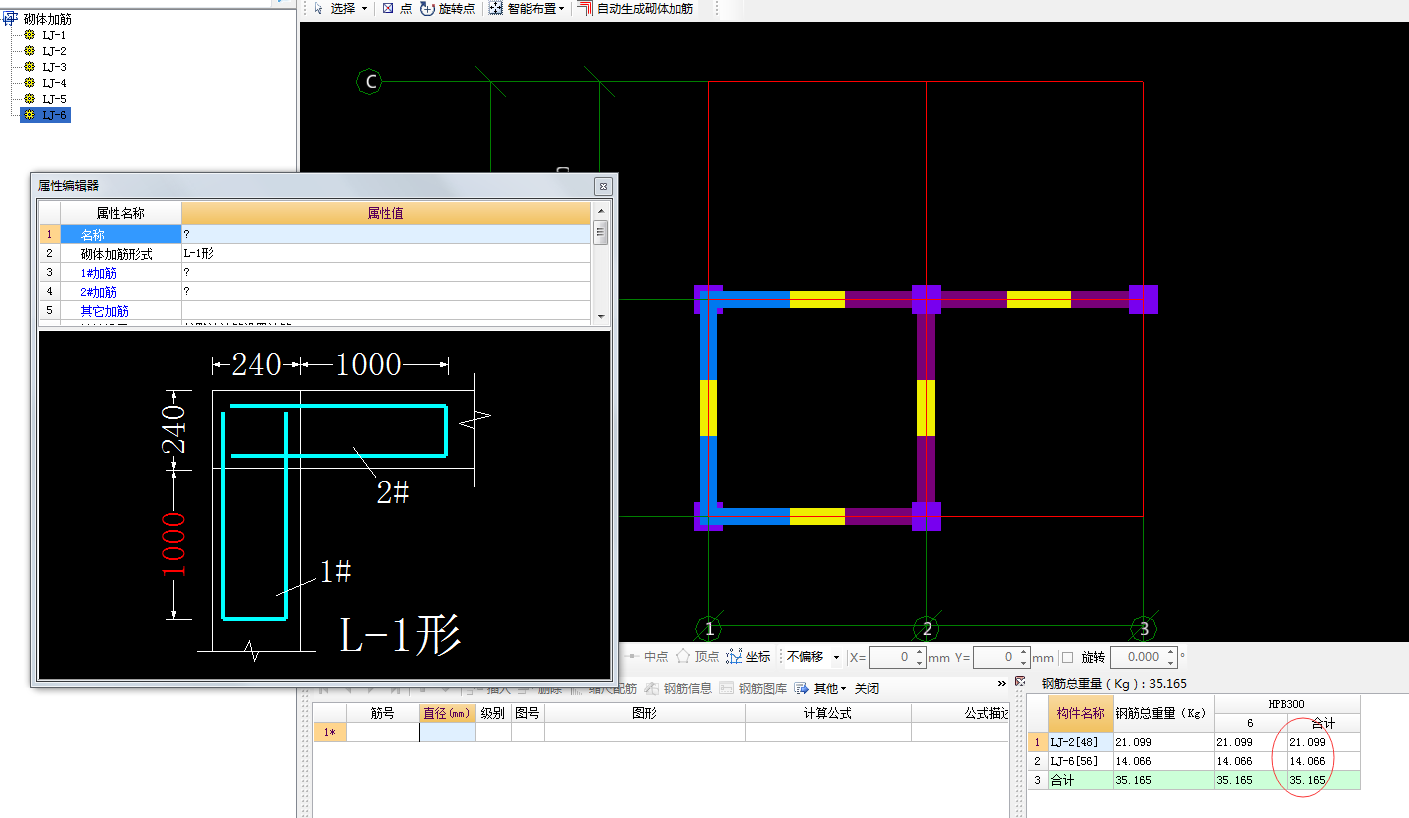
Task: Click the 直径(mm) column header
Action: click(447, 713)
